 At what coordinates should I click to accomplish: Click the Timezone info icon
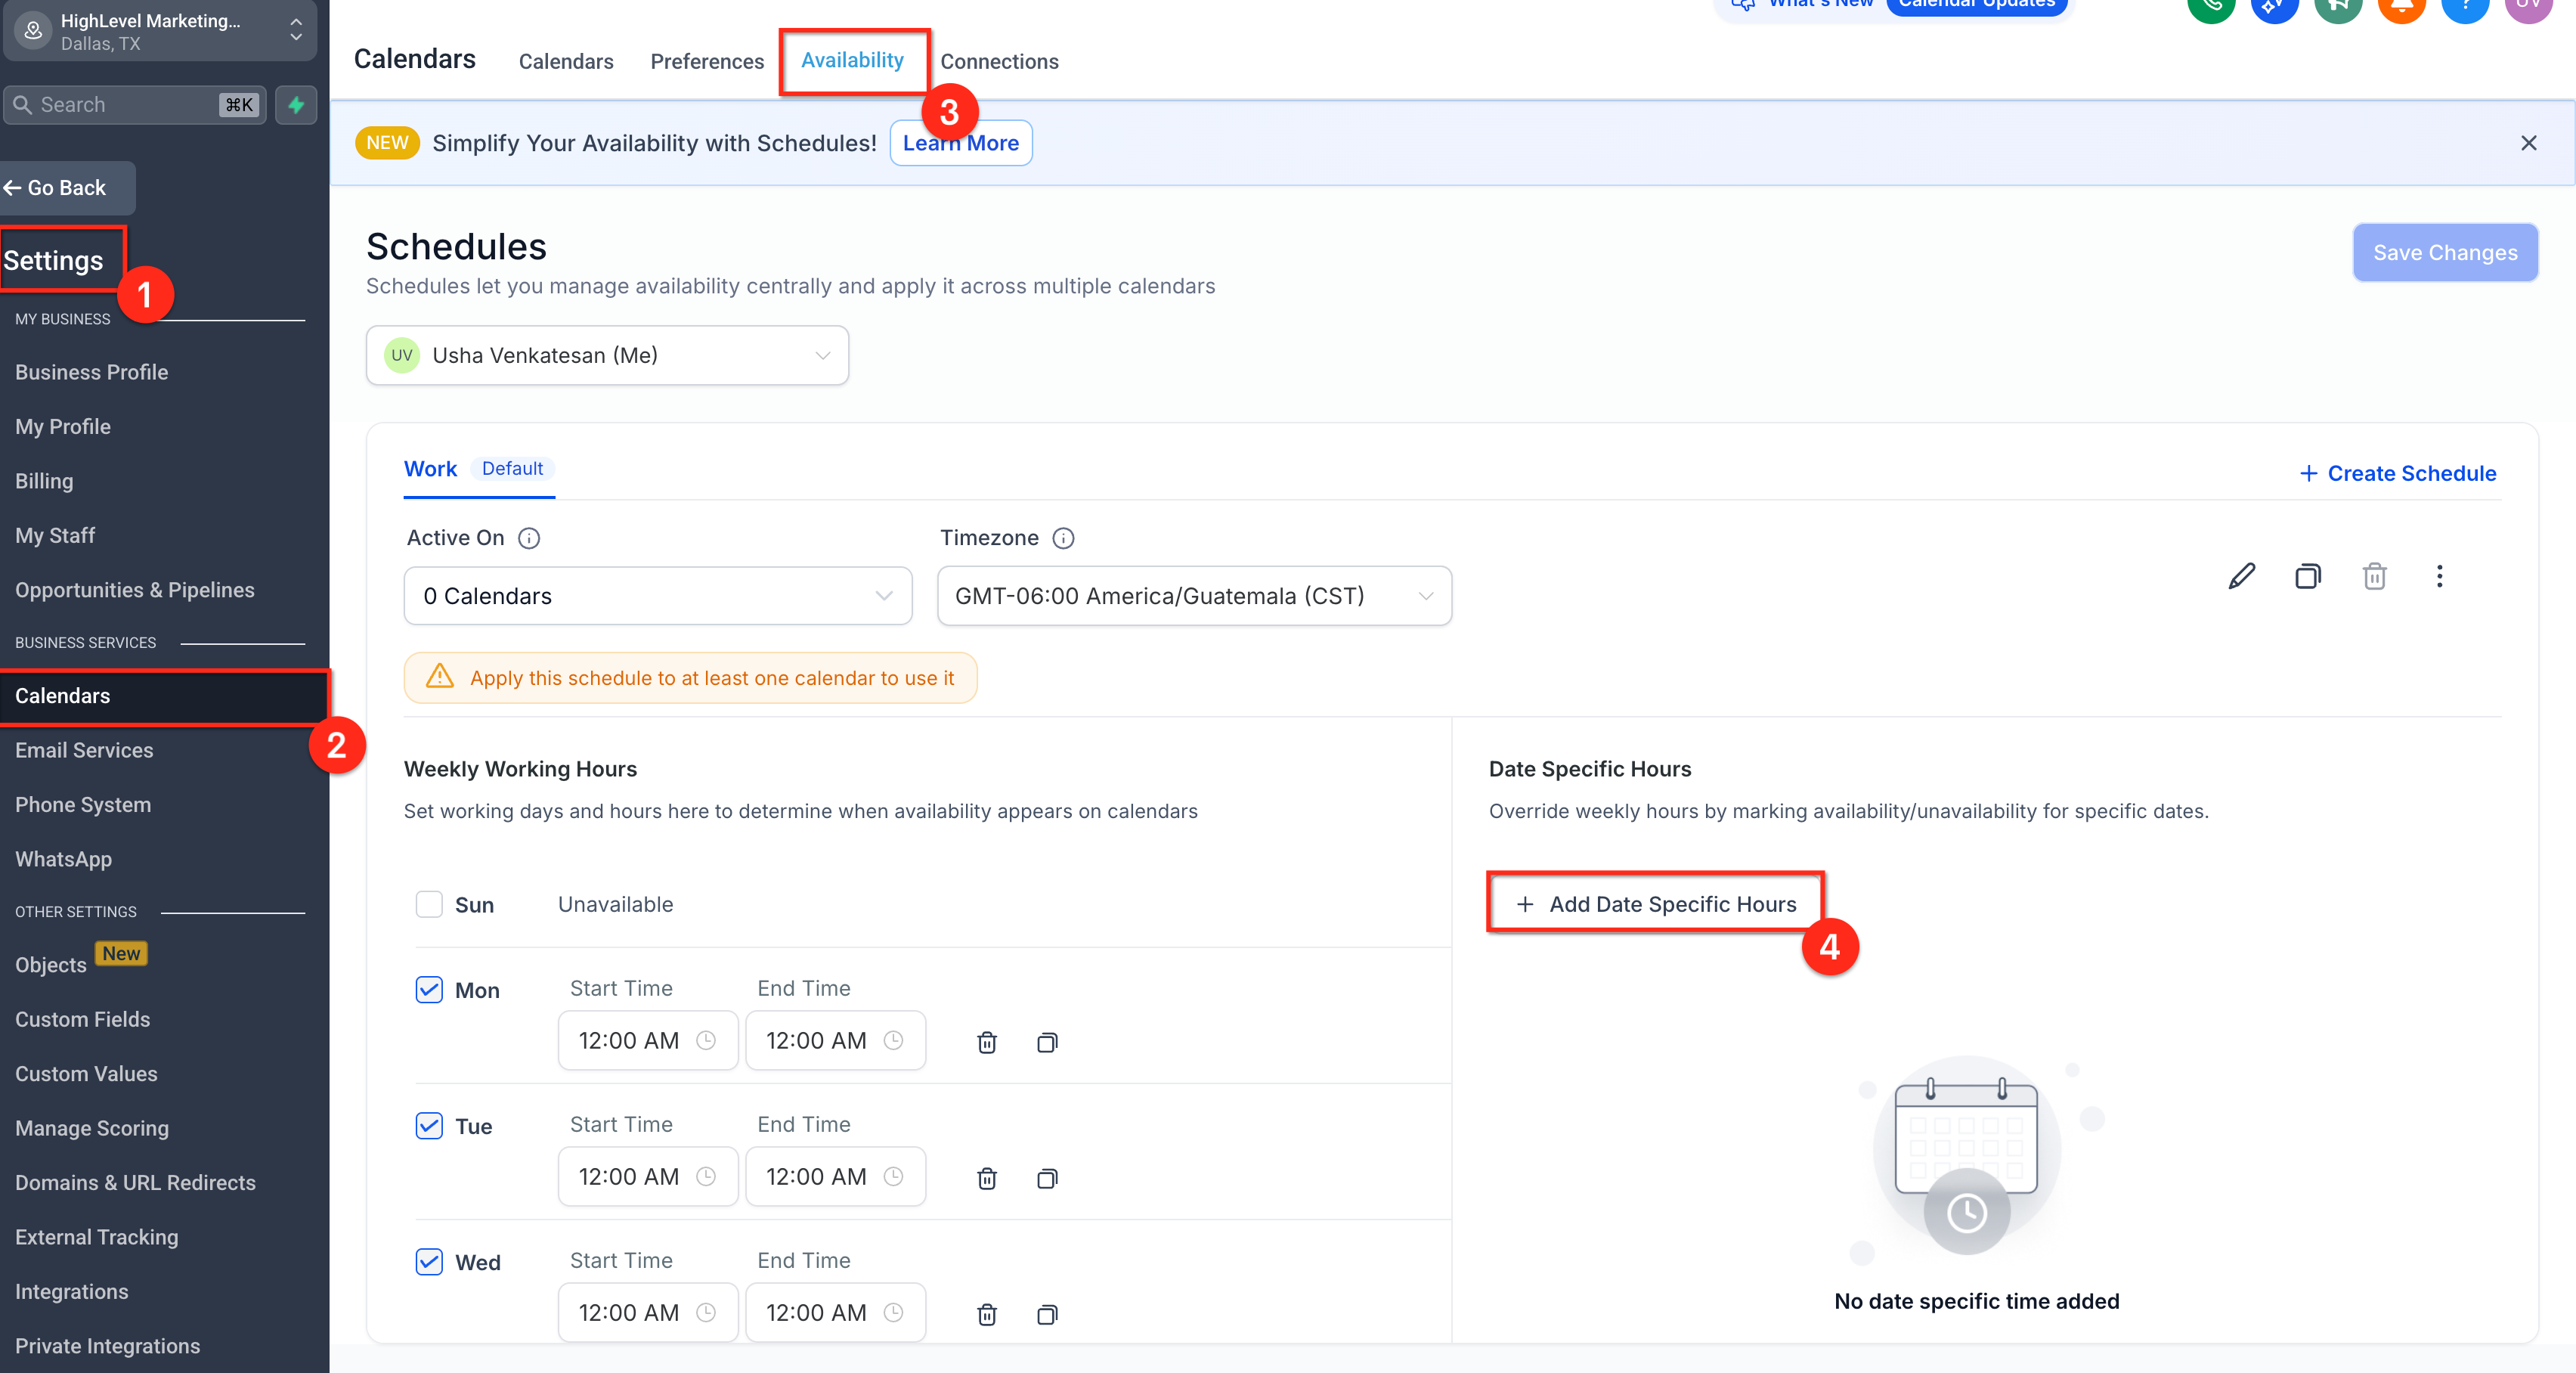coord(1063,538)
